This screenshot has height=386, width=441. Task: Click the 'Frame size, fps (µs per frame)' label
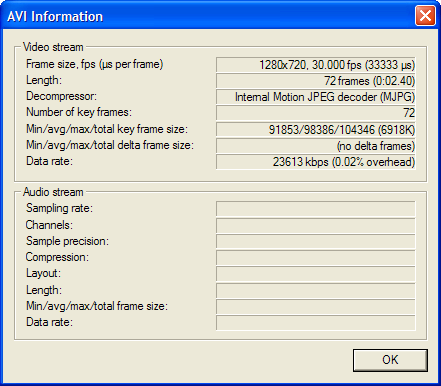95,64
